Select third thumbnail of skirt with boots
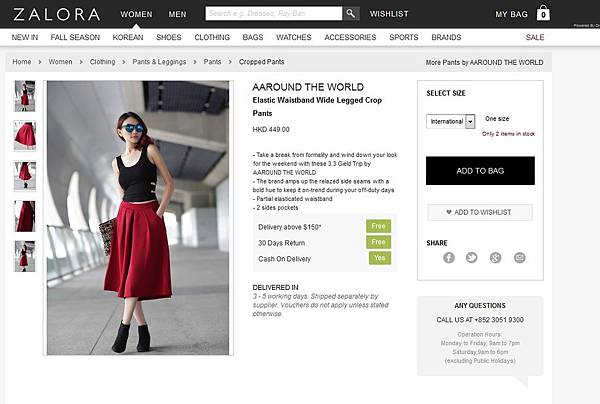 25,176
